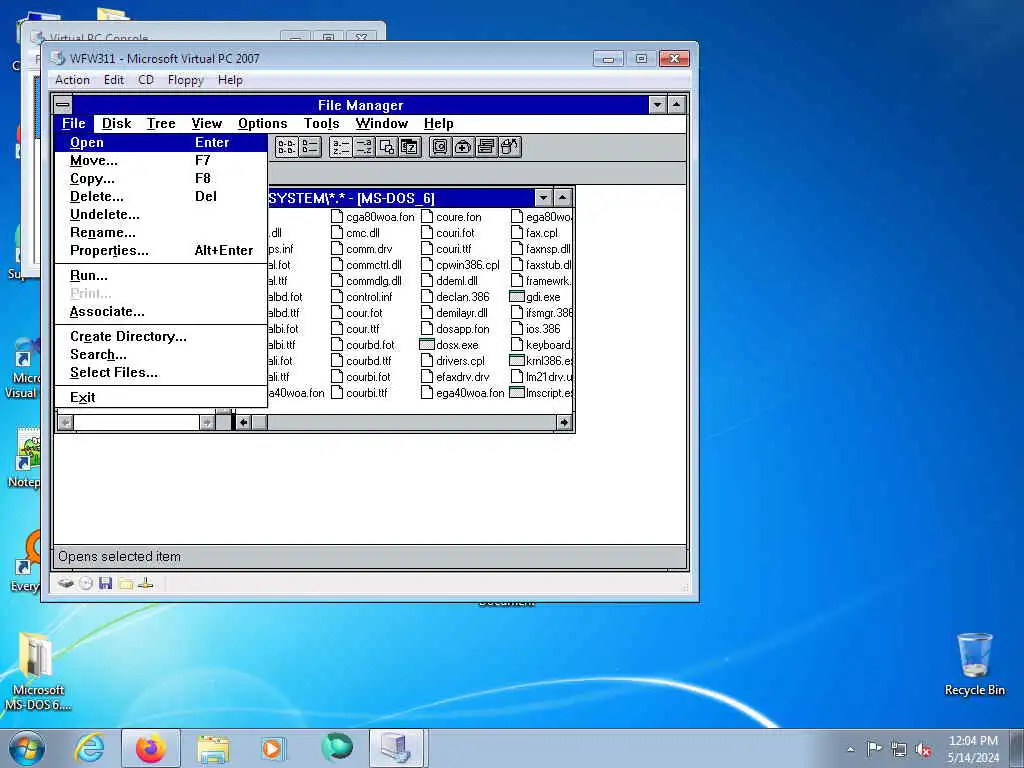1024x768 pixels.
Task: Click volume muted icon in system tray
Action: [923, 749]
